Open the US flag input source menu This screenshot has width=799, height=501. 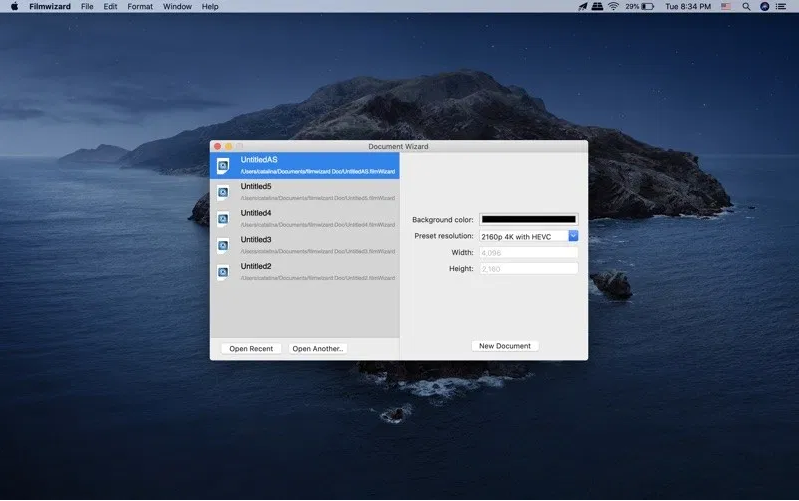726,6
